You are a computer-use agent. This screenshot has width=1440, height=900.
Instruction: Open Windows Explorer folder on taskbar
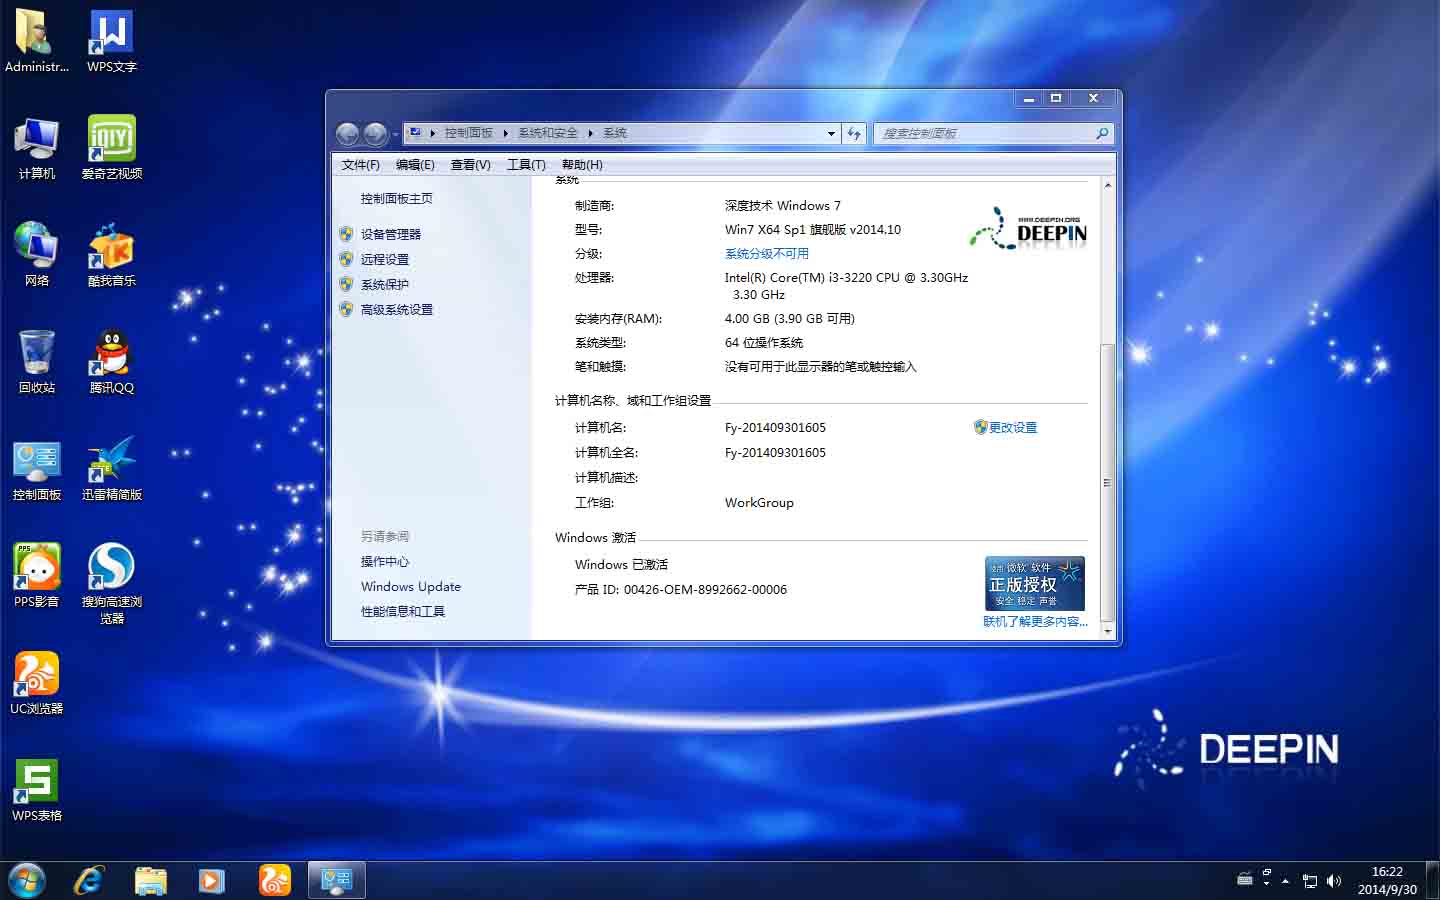click(151, 880)
